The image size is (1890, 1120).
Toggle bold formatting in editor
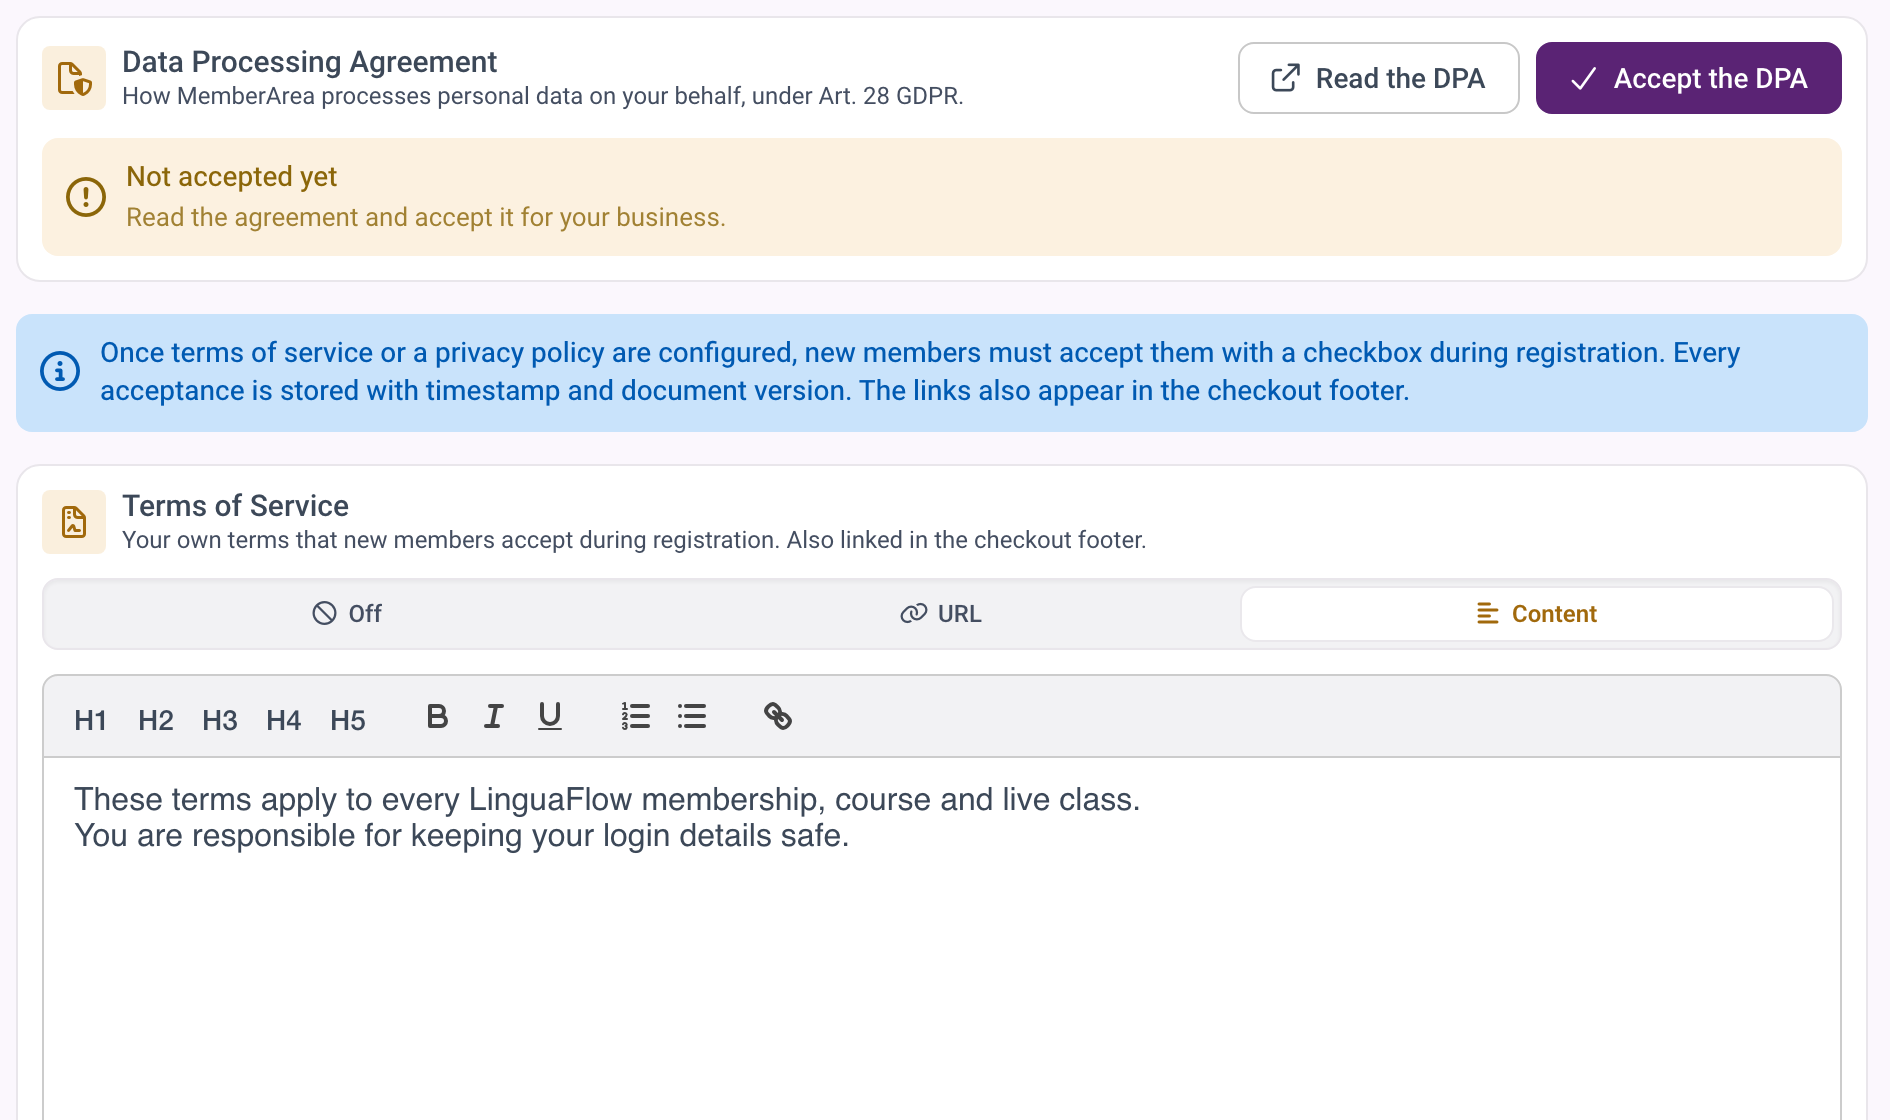coord(437,716)
